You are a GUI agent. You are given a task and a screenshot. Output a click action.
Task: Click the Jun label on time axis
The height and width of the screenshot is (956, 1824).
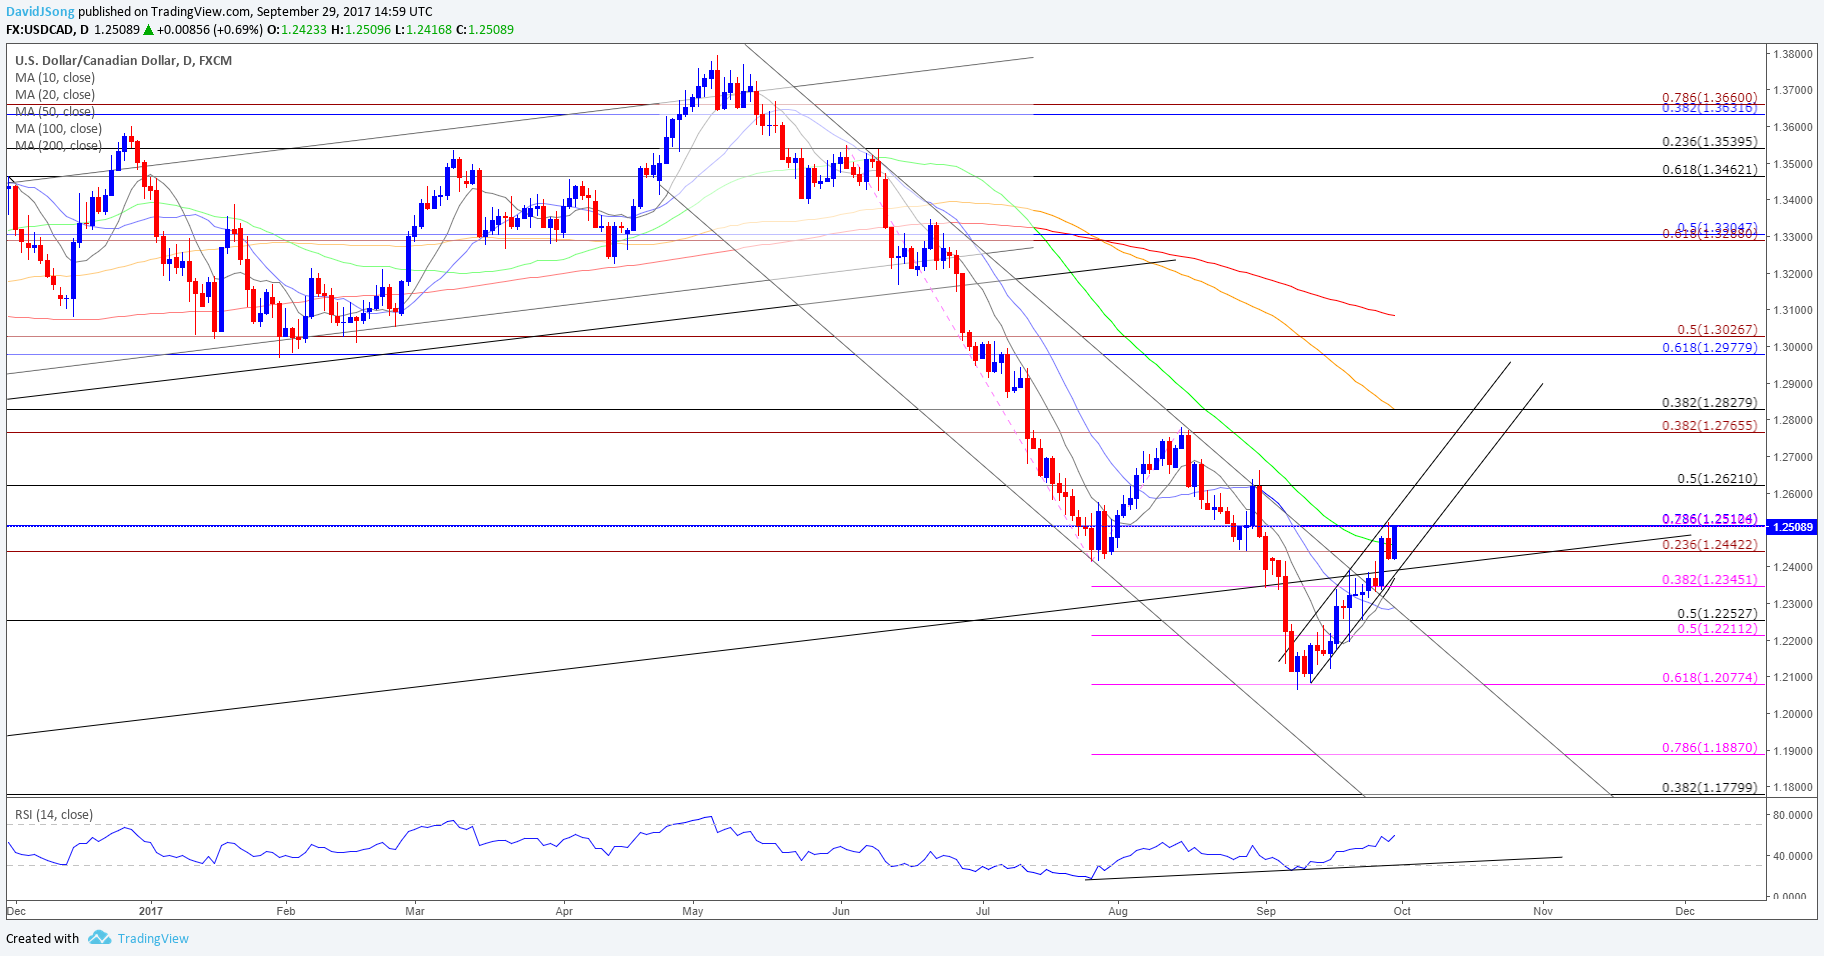tap(840, 911)
